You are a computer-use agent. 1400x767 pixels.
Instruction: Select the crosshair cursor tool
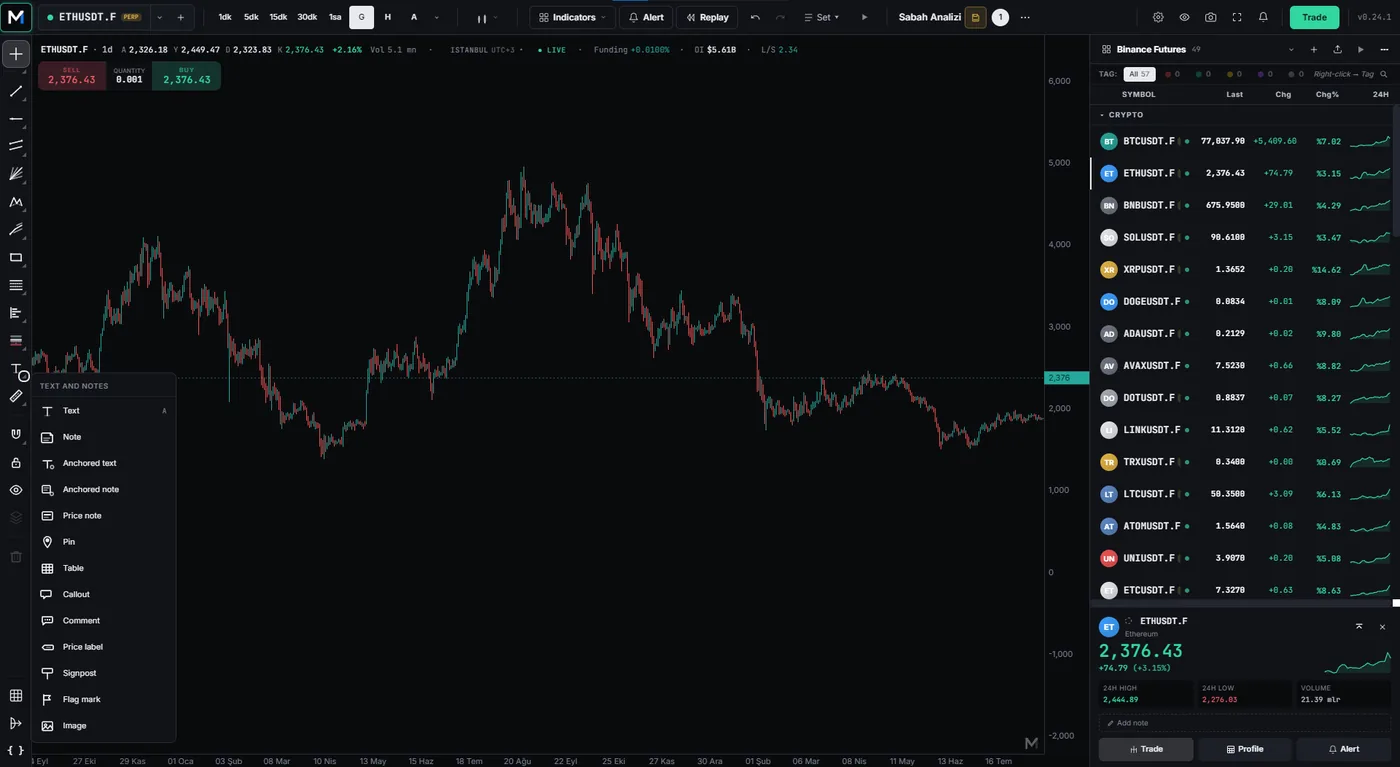(16, 54)
